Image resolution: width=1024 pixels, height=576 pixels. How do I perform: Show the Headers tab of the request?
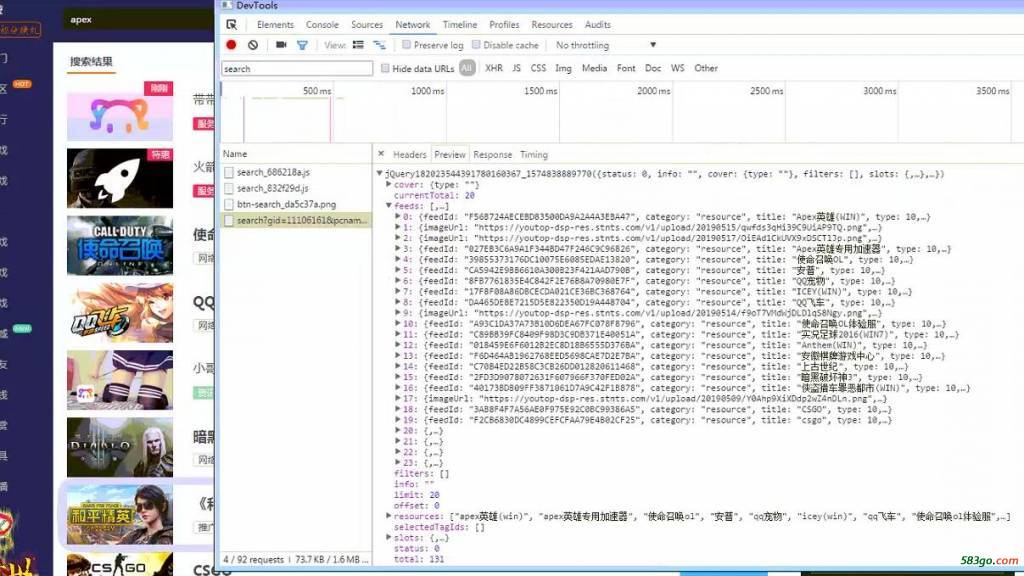(x=409, y=155)
